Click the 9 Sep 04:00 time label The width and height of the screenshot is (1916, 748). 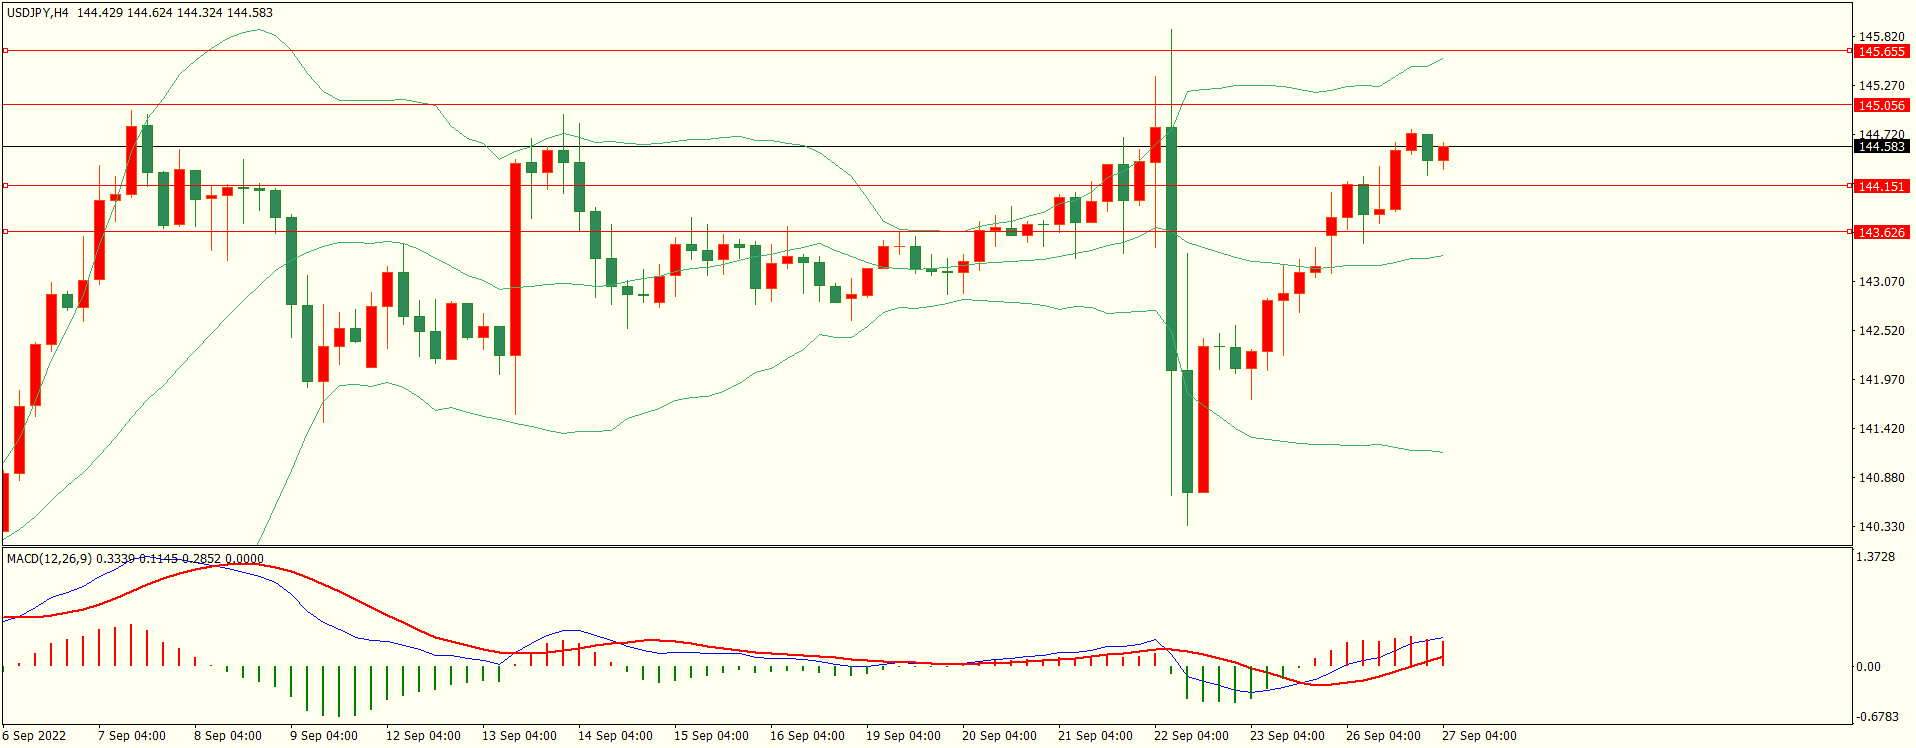[x=324, y=736]
